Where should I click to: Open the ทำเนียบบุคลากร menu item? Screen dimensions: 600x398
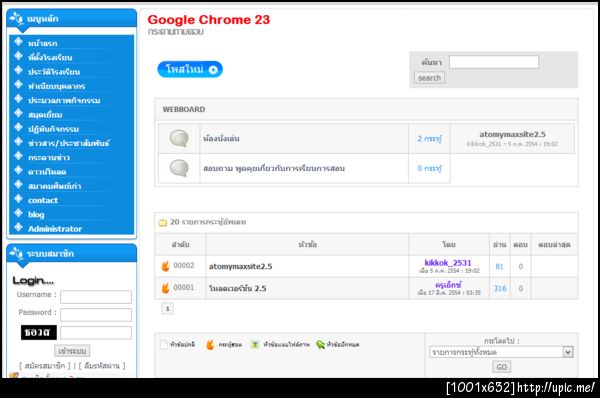pyautogui.click(x=57, y=86)
